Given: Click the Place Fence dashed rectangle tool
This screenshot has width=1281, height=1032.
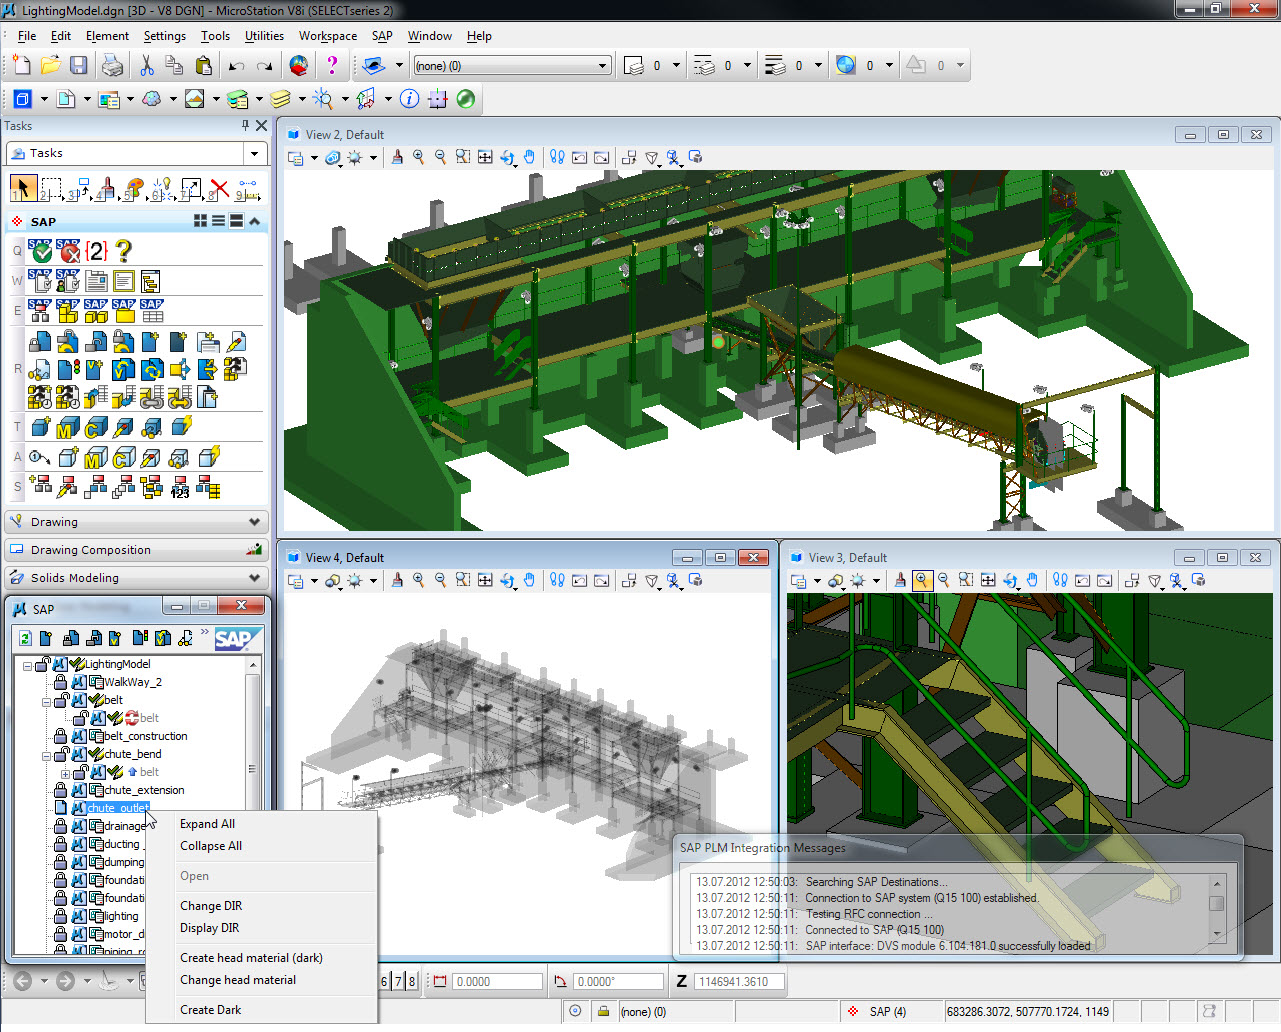Looking at the screenshot, I should 51,188.
